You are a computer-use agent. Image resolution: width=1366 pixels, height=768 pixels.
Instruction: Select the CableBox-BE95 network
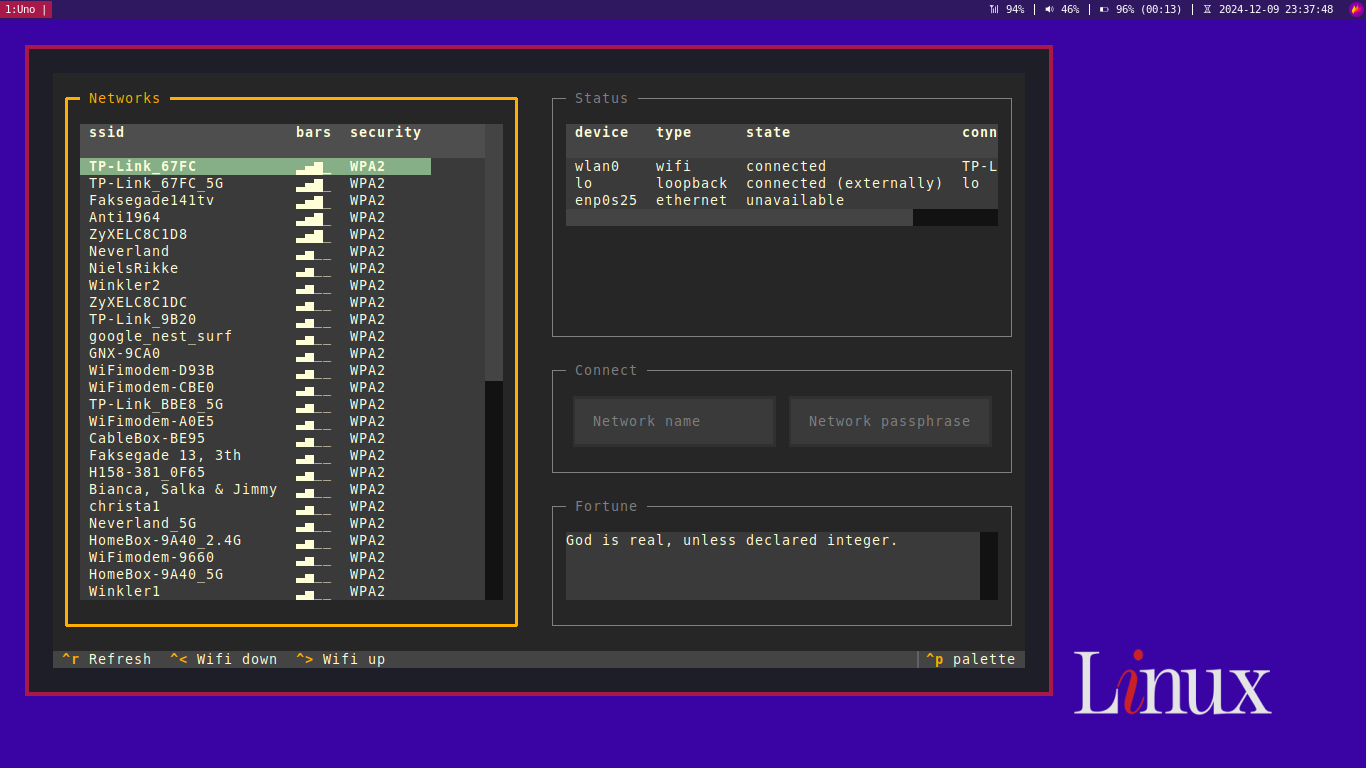point(255,438)
